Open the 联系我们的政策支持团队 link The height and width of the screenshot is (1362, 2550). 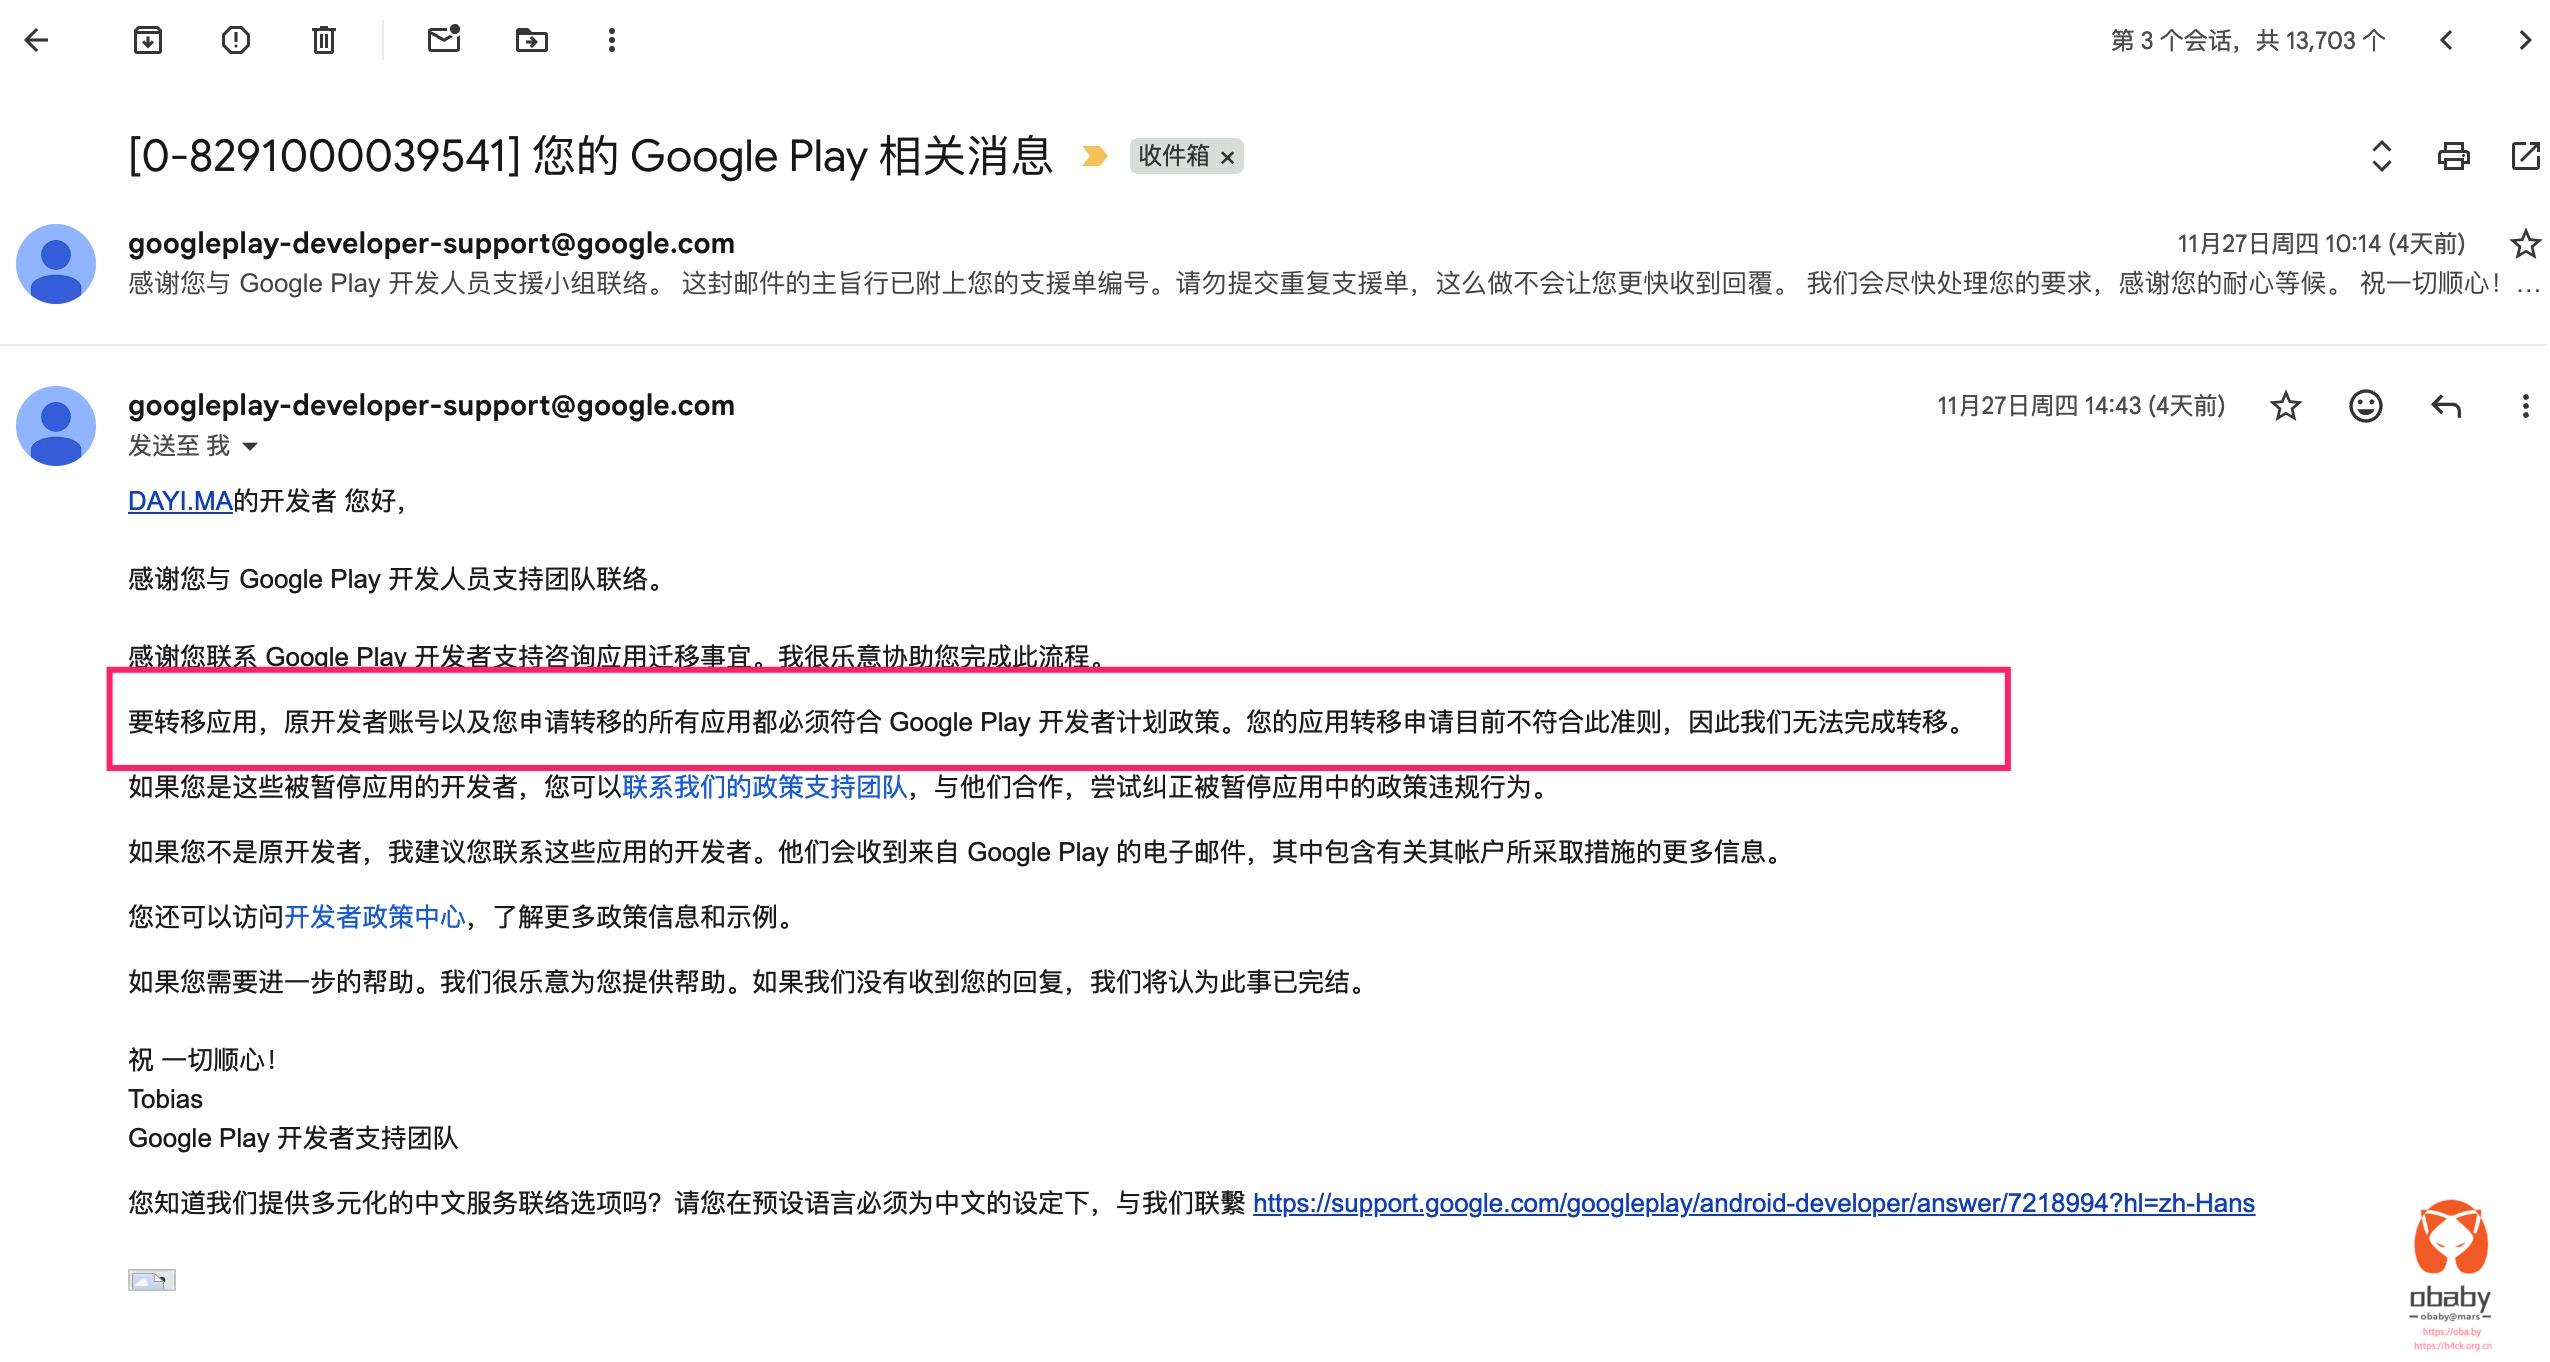point(764,787)
